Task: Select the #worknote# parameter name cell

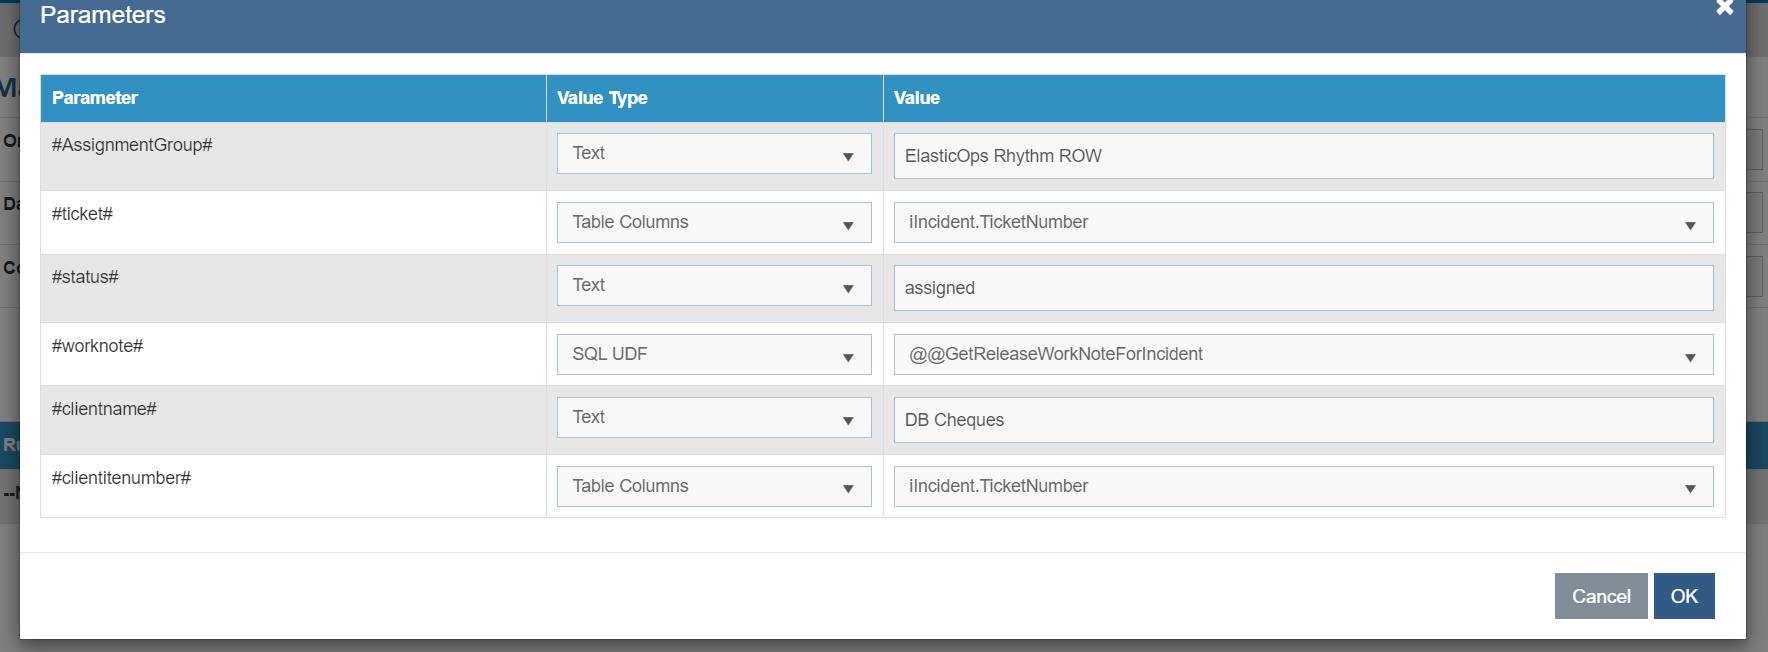Action: click(98, 346)
